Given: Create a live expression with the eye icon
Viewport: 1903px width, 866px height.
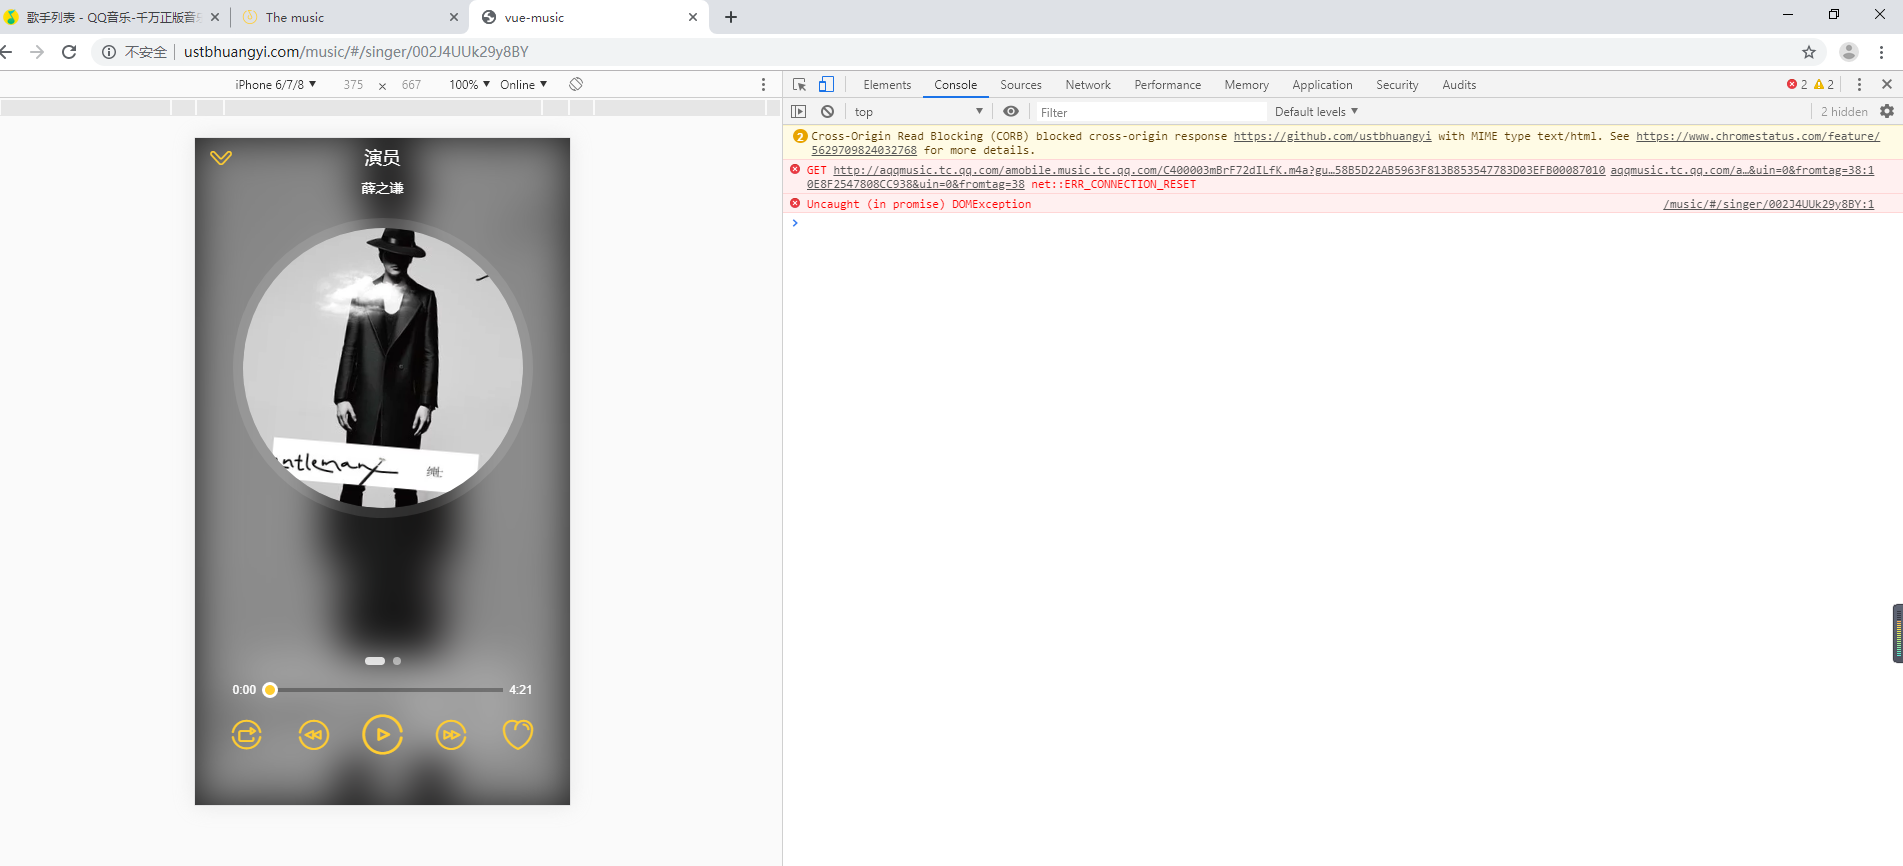Looking at the screenshot, I should tap(1011, 112).
